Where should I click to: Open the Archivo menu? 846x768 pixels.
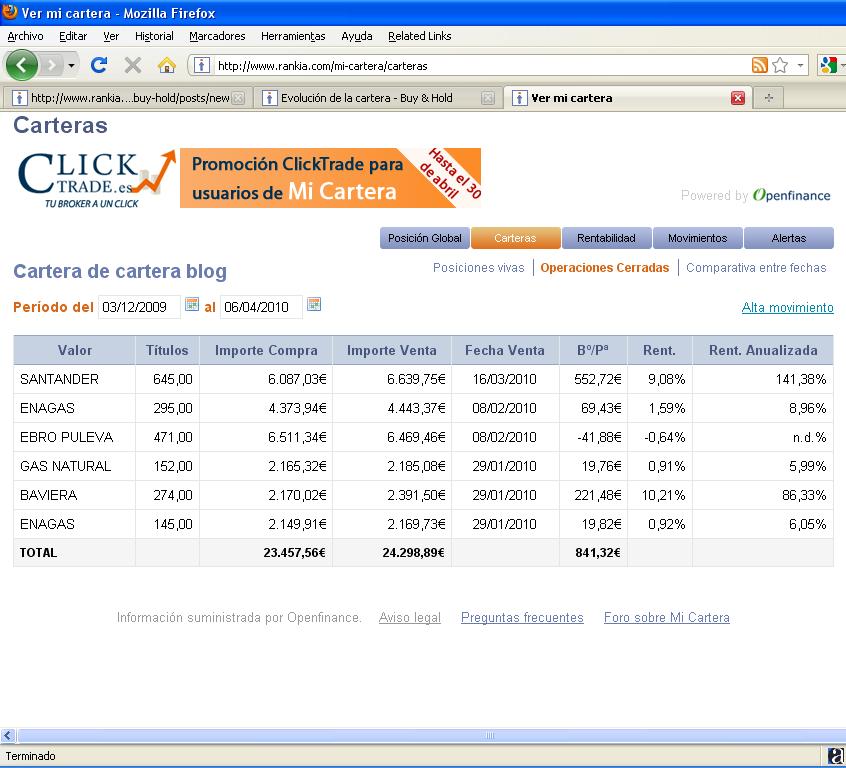coord(25,36)
